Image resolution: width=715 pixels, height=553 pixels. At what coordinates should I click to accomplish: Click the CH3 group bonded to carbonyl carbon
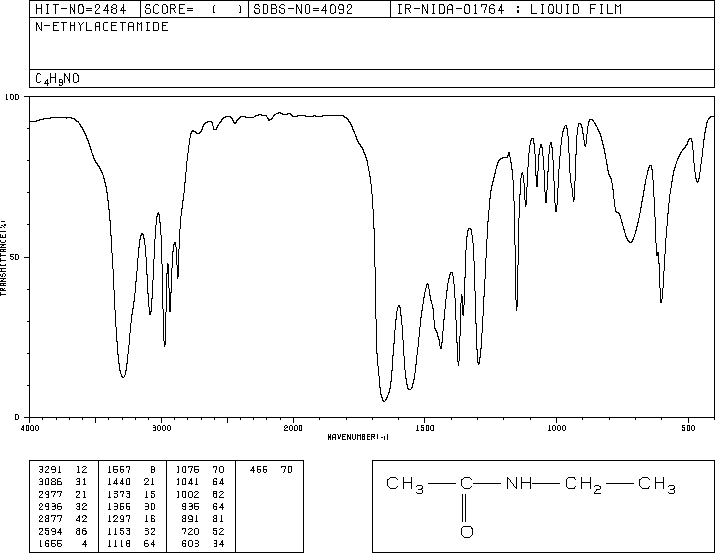click(x=405, y=485)
